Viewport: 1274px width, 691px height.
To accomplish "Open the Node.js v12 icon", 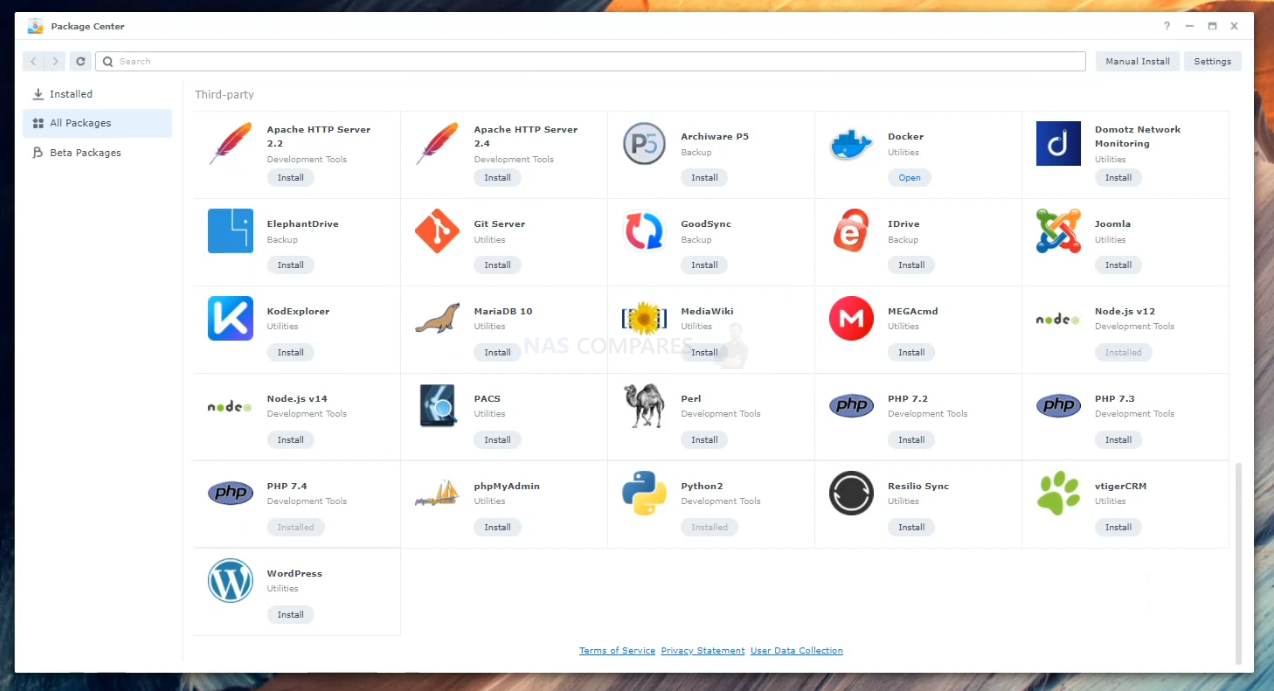I will coord(1058,319).
